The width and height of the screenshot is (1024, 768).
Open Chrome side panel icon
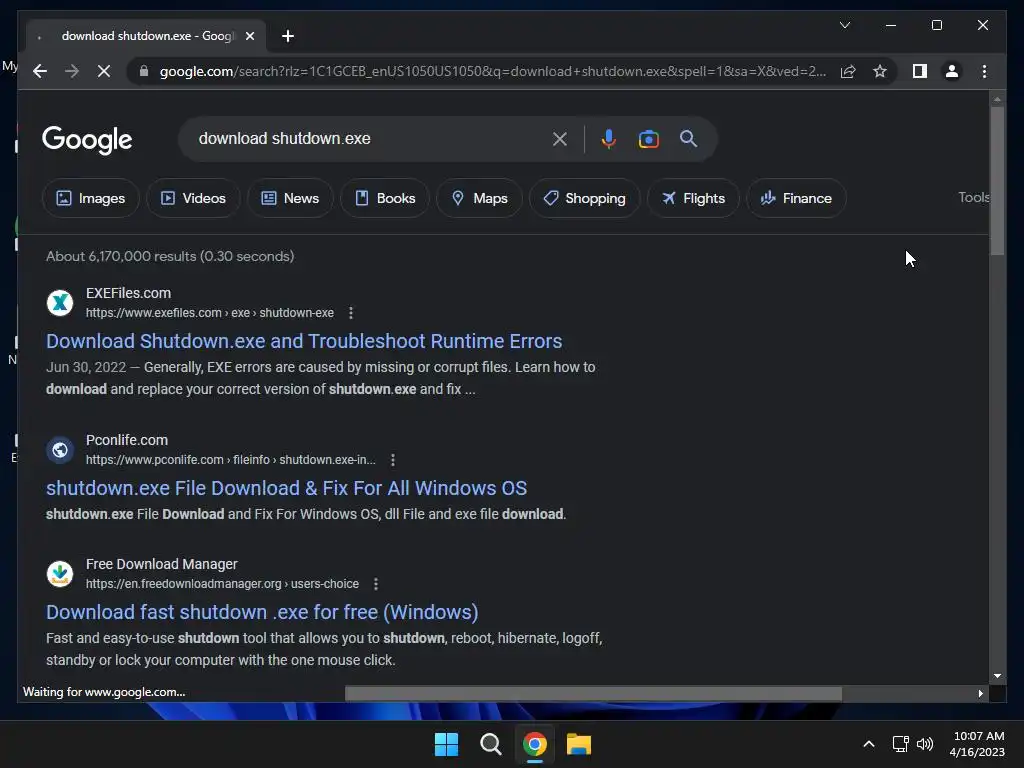(920, 71)
